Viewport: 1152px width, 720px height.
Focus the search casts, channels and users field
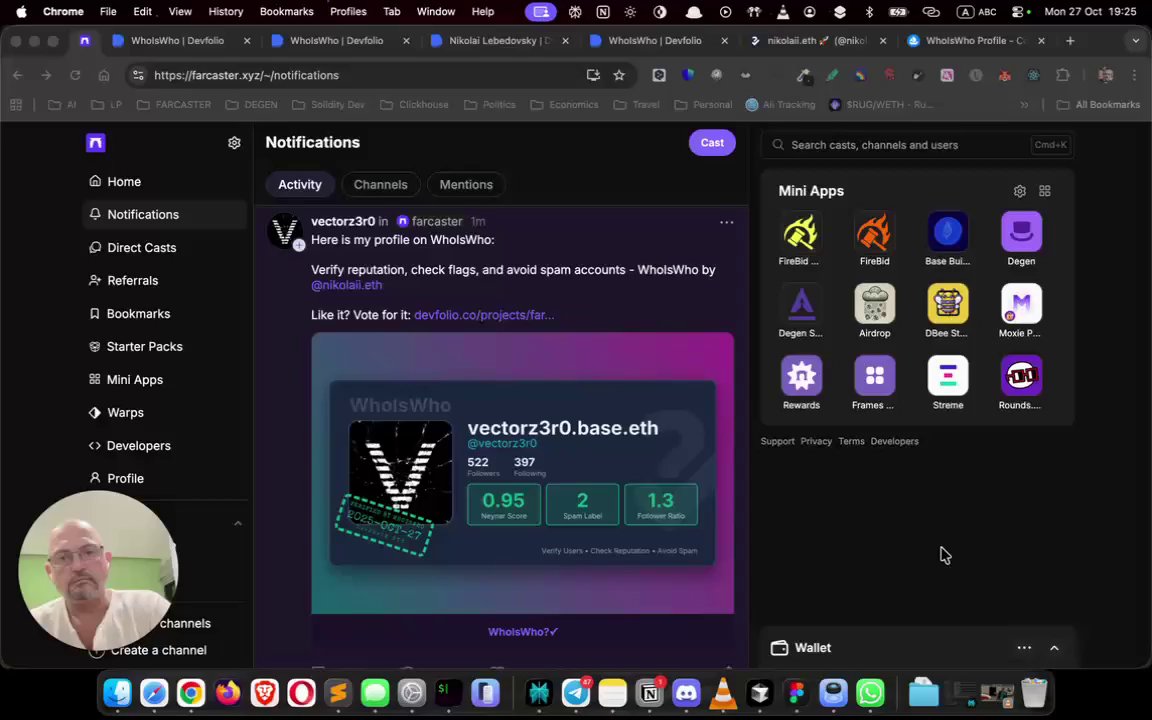[x=918, y=145]
